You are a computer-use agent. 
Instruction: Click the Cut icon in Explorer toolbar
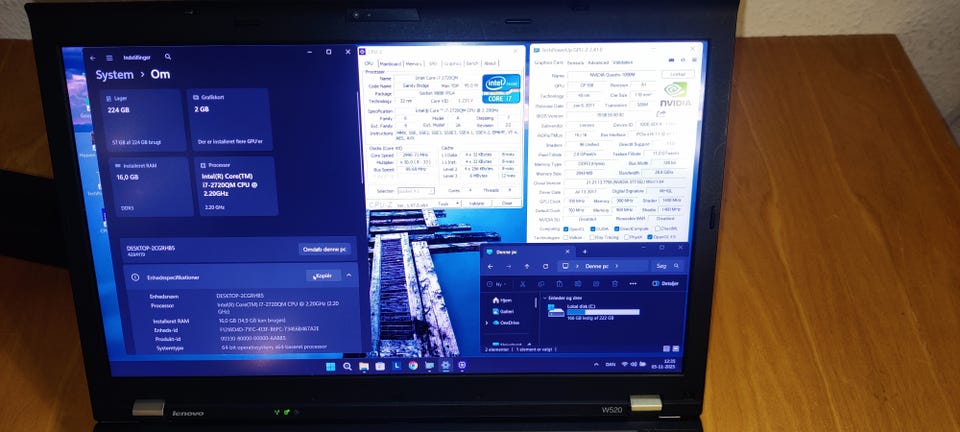(522, 285)
